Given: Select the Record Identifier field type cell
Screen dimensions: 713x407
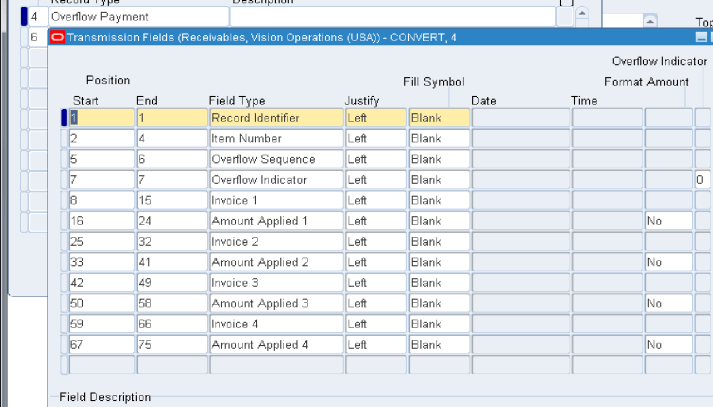Looking at the screenshot, I should pyautogui.click(x=273, y=118).
